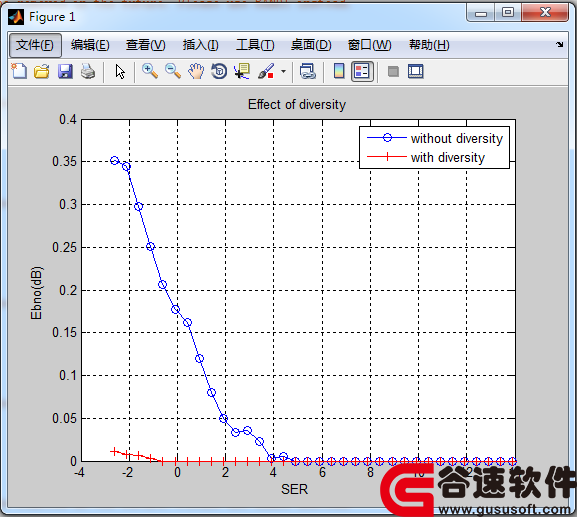Close the Figure 1 window
The image size is (577, 517).
tap(545, 13)
